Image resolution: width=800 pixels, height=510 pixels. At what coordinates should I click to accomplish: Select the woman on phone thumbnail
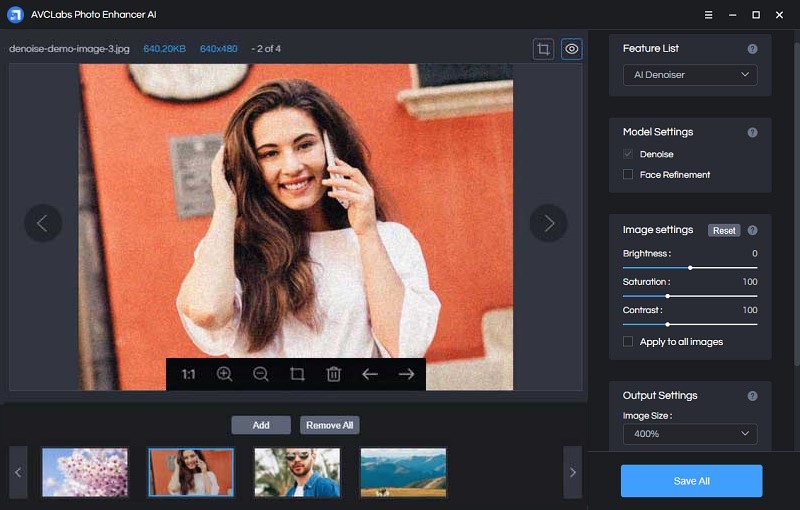191,472
